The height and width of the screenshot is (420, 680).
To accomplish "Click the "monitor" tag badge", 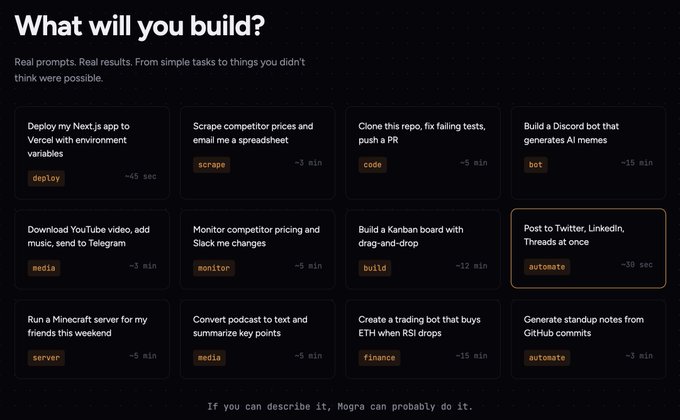I will coord(214,268).
